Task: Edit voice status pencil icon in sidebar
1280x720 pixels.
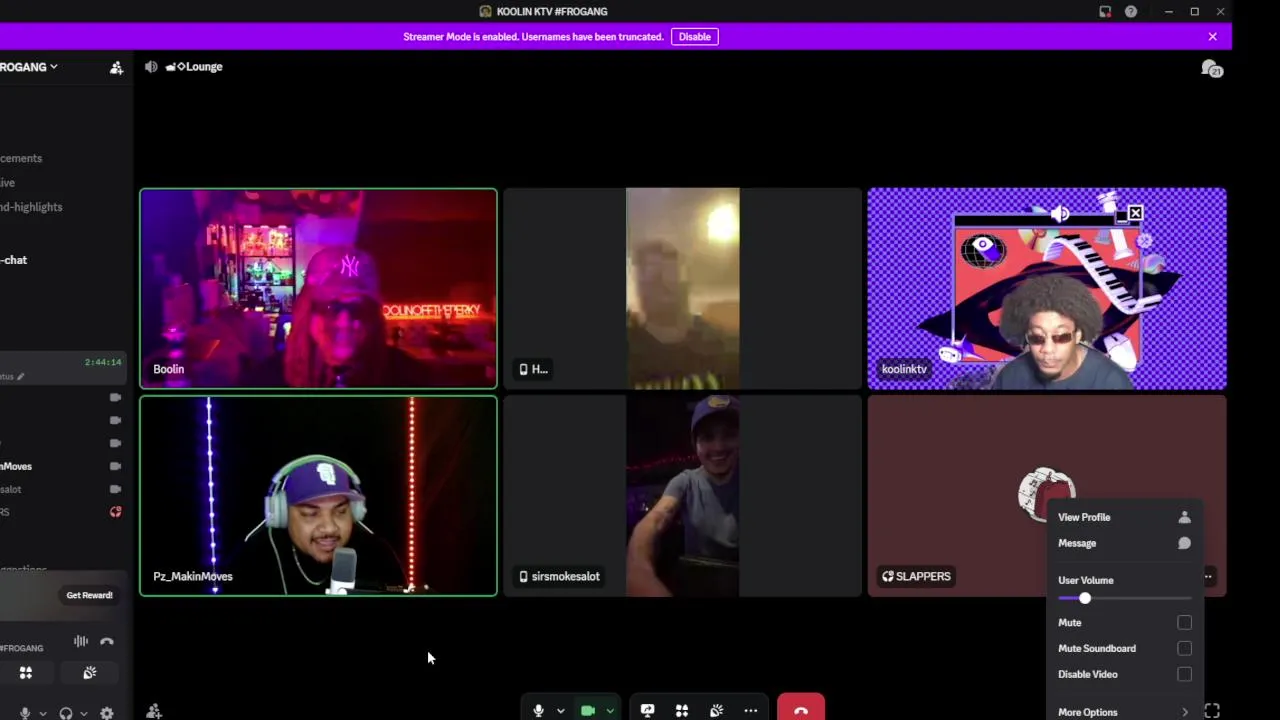Action: tap(20, 377)
